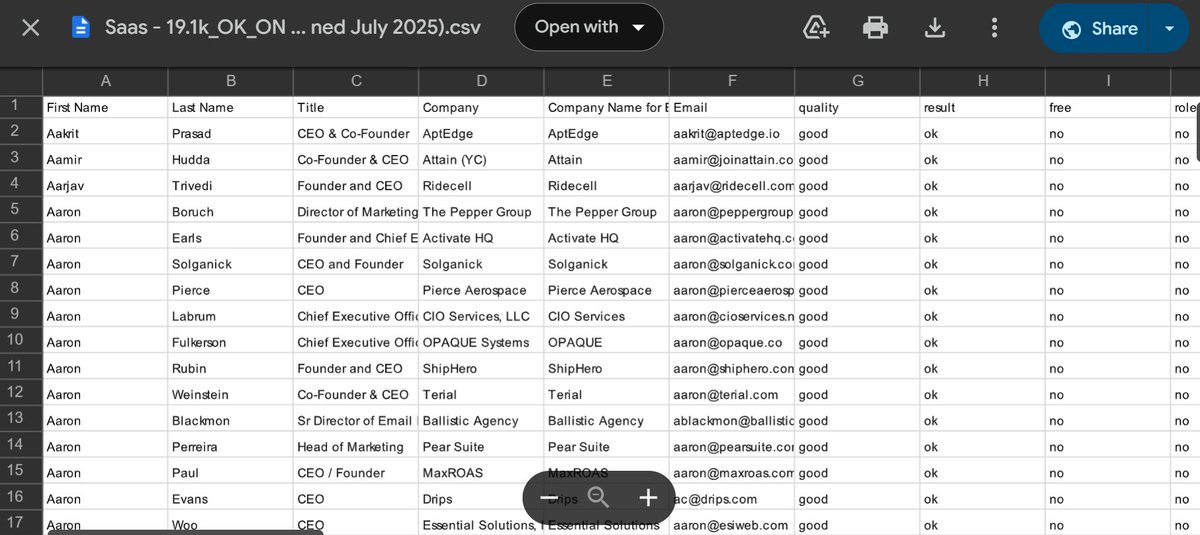Click the 'Head of Marketing' title cell
Viewport: 1200px width, 535px height.
(356, 446)
